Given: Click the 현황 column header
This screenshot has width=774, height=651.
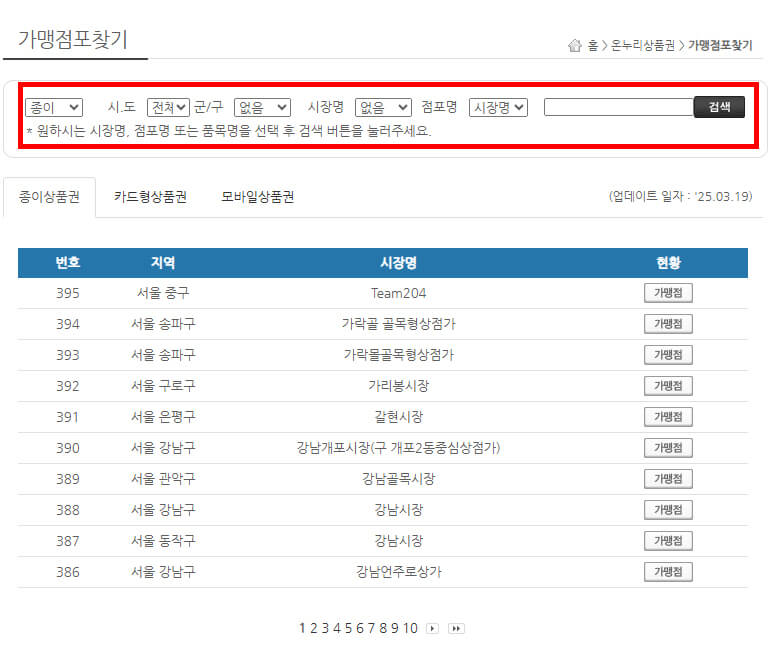Looking at the screenshot, I should tap(668, 263).
